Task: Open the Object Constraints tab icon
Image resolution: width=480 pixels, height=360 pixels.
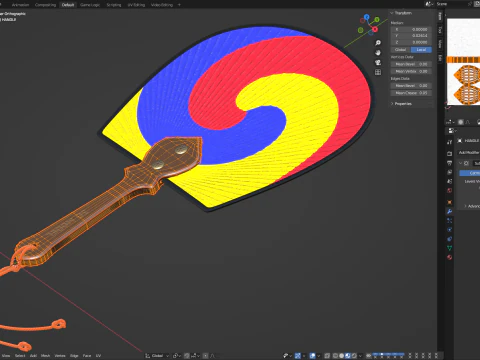Action: pyautogui.click(x=449, y=239)
